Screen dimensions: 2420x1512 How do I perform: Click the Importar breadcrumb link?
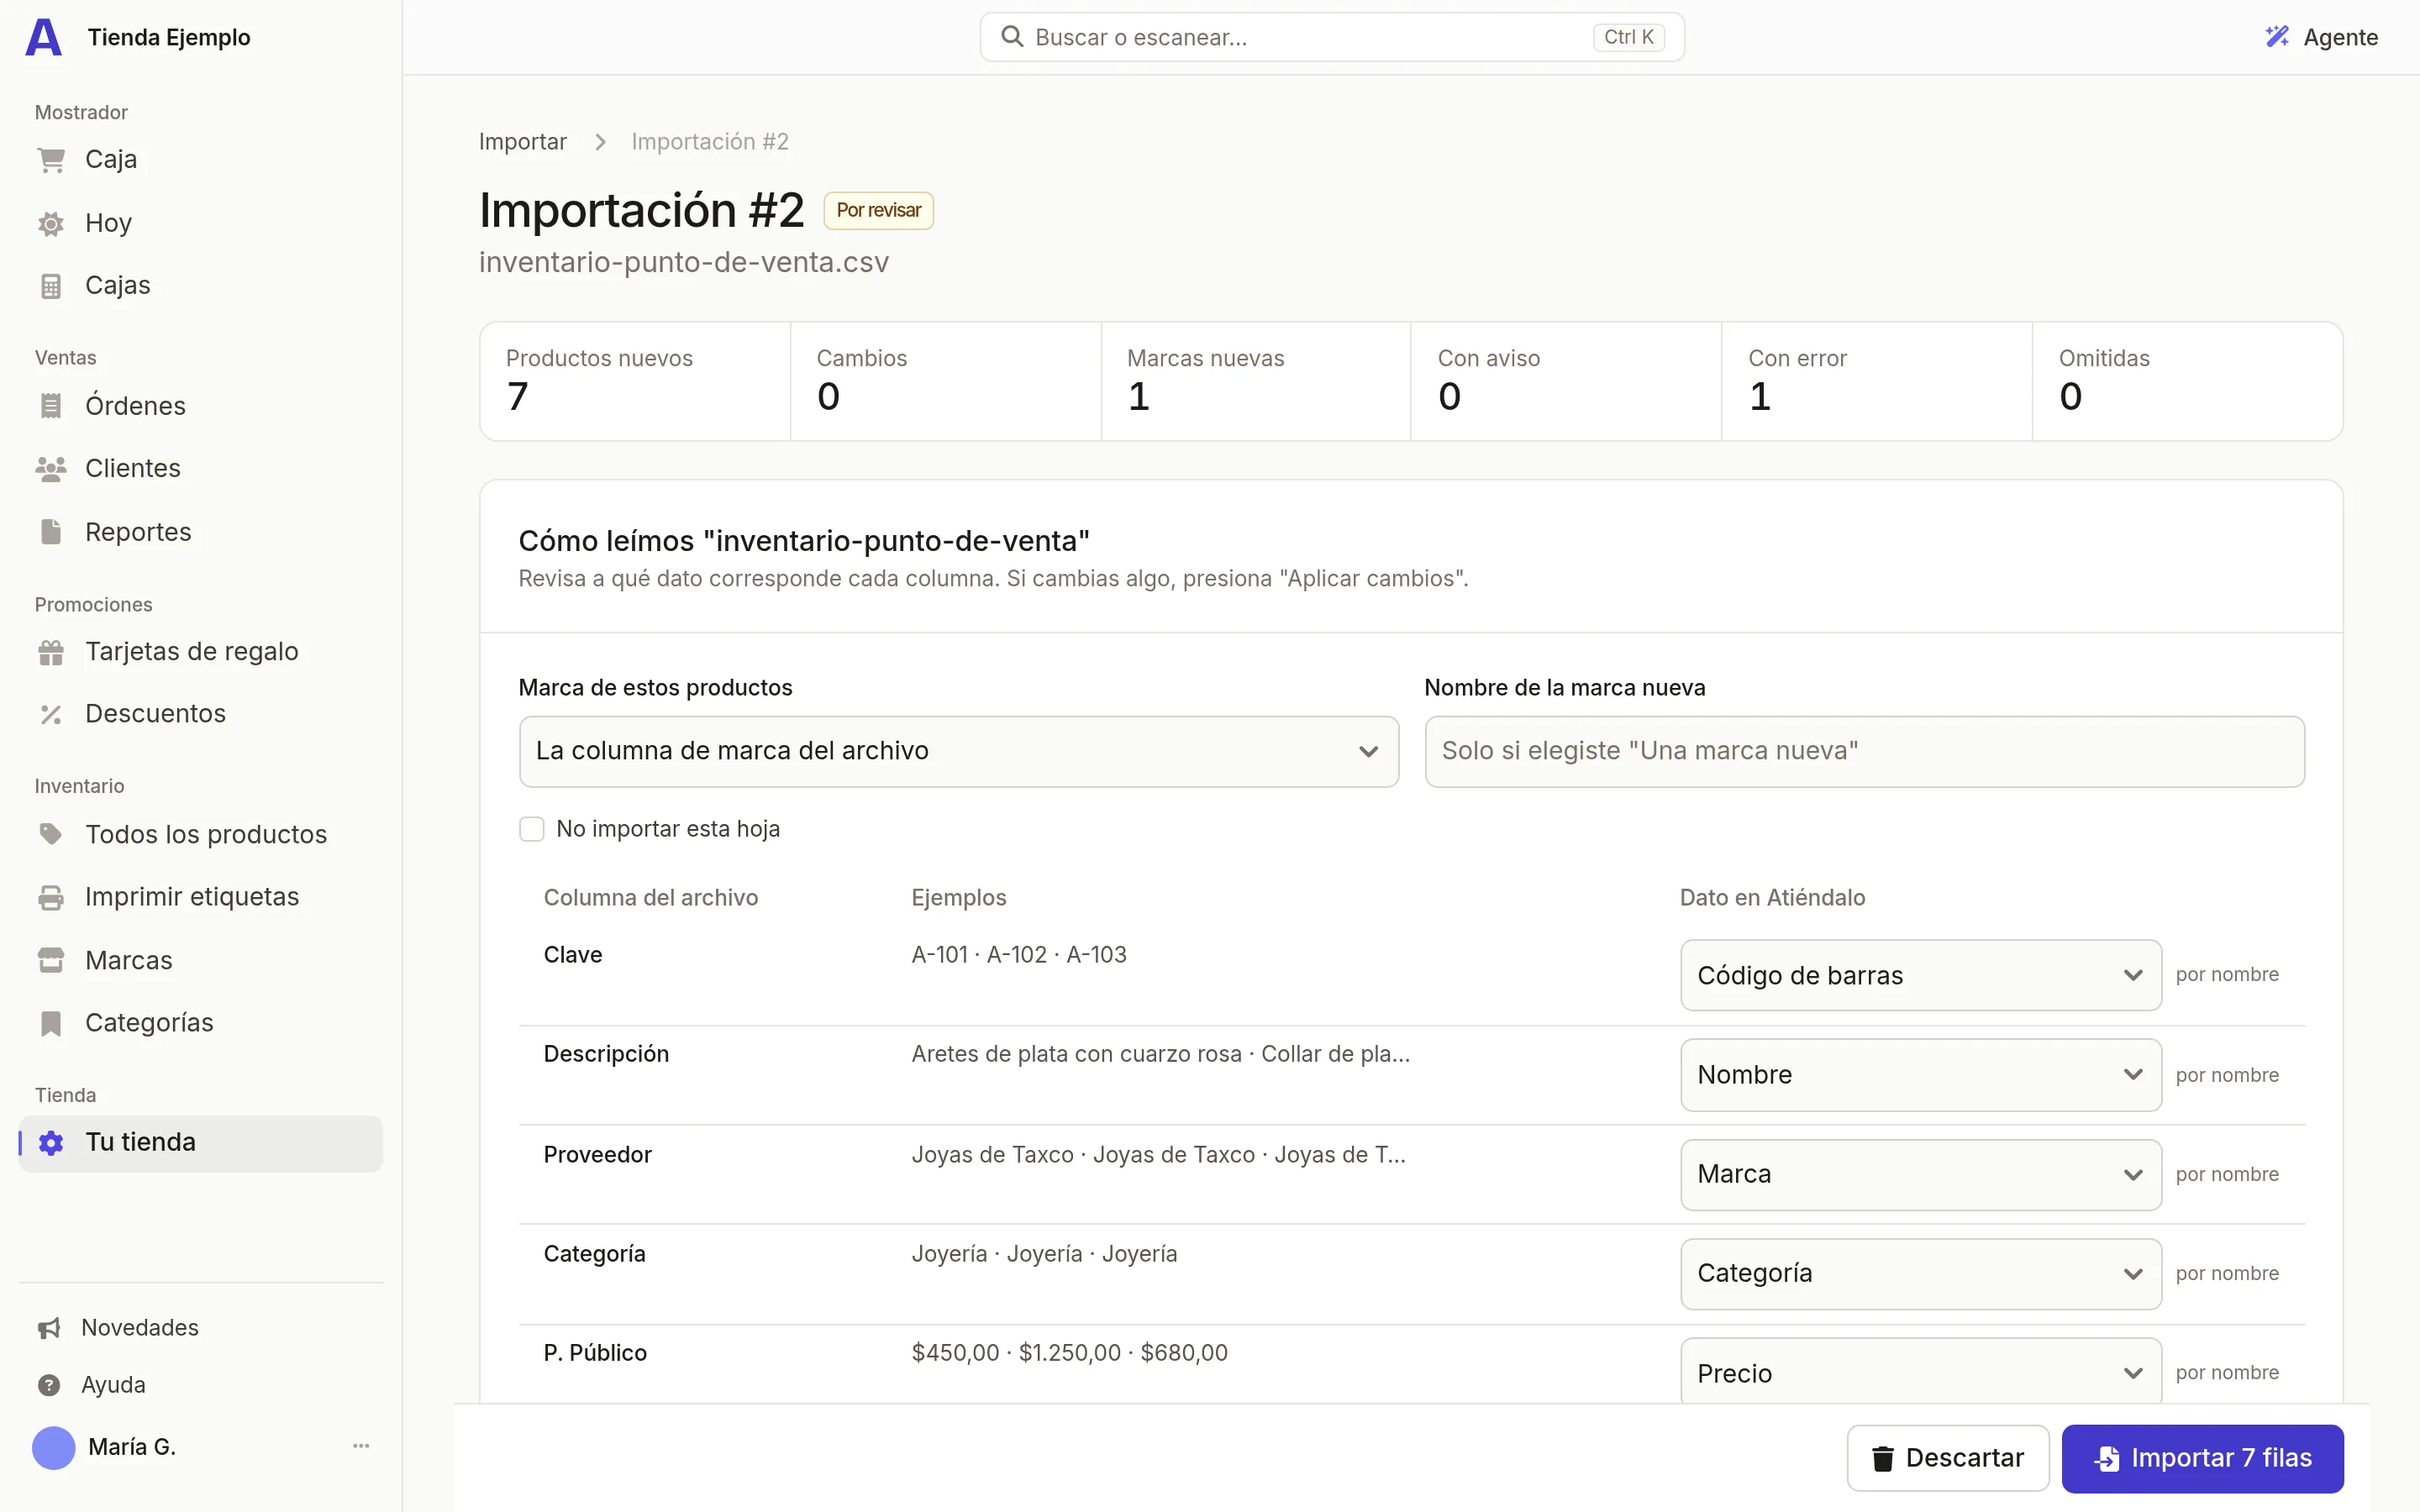(522, 142)
